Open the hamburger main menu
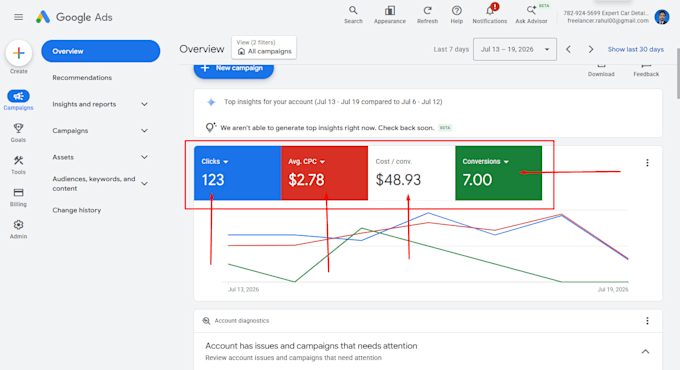The width and height of the screenshot is (680, 370). click(x=18, y=17)
